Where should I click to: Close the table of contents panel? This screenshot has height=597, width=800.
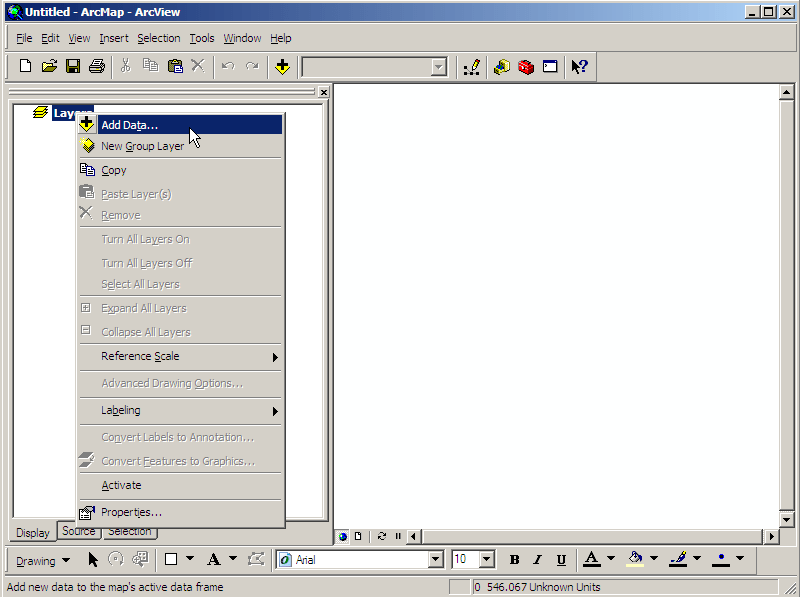pyautogui.click(x=324, y=92)
